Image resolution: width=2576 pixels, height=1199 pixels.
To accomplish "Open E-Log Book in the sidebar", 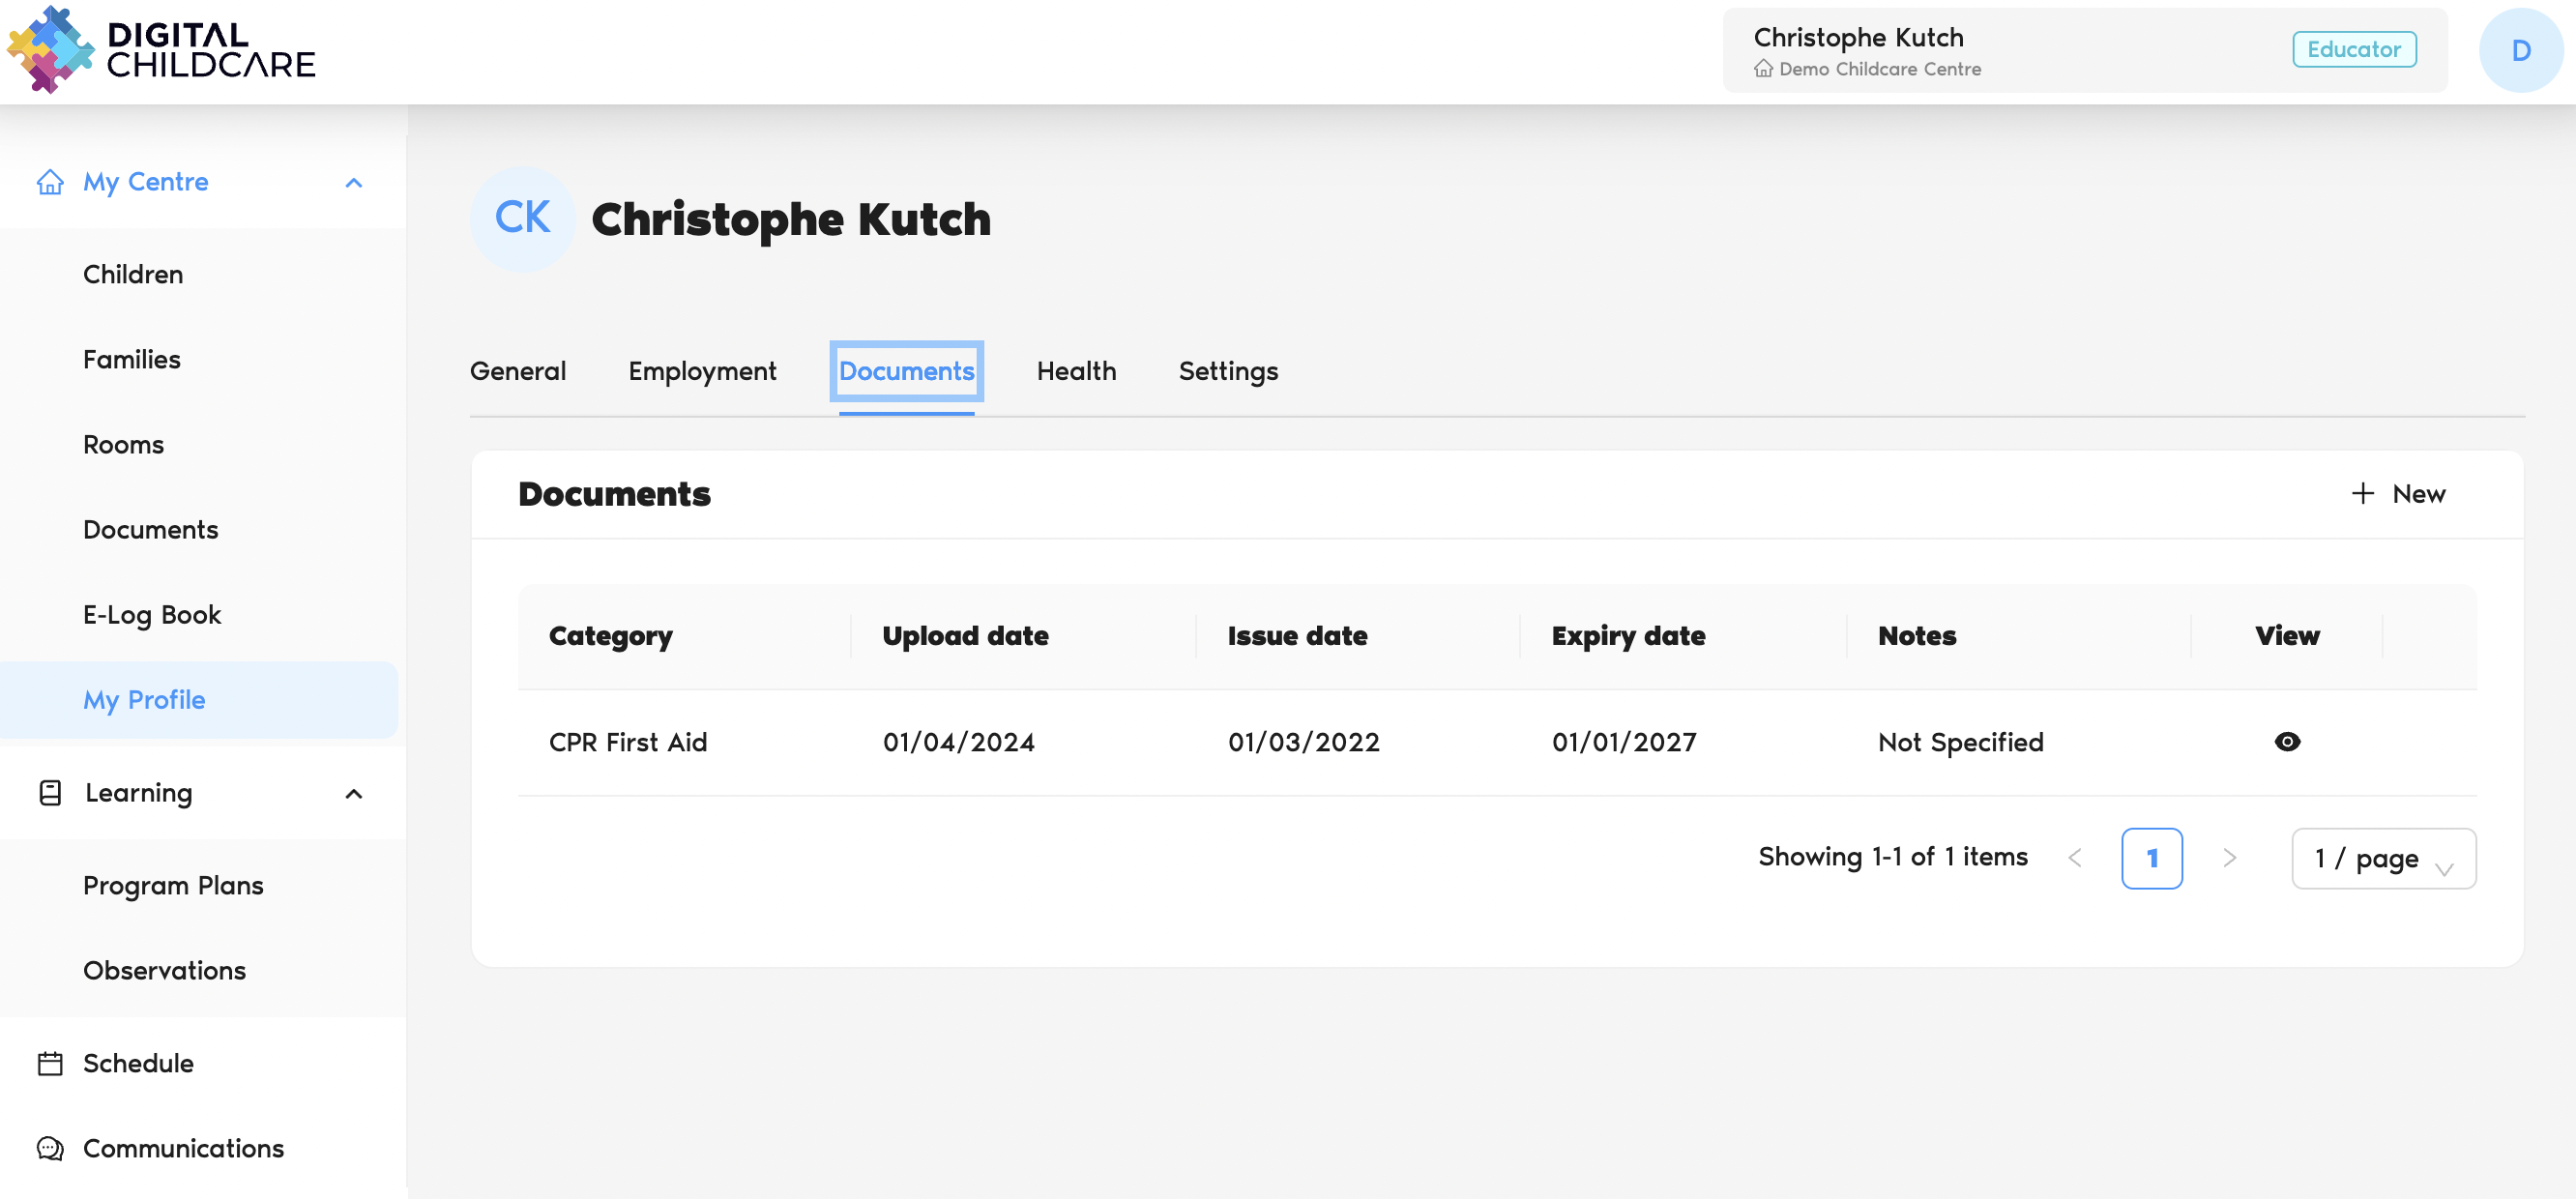I will coord(152,615).
